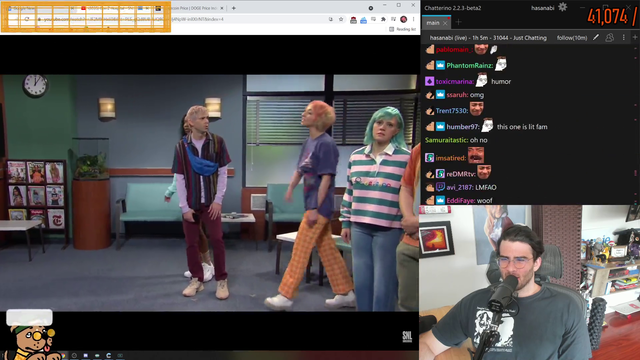Click emote in Trent7530's message
The width and height of the screenshot is (640, 360).
[x=476, y=109]
